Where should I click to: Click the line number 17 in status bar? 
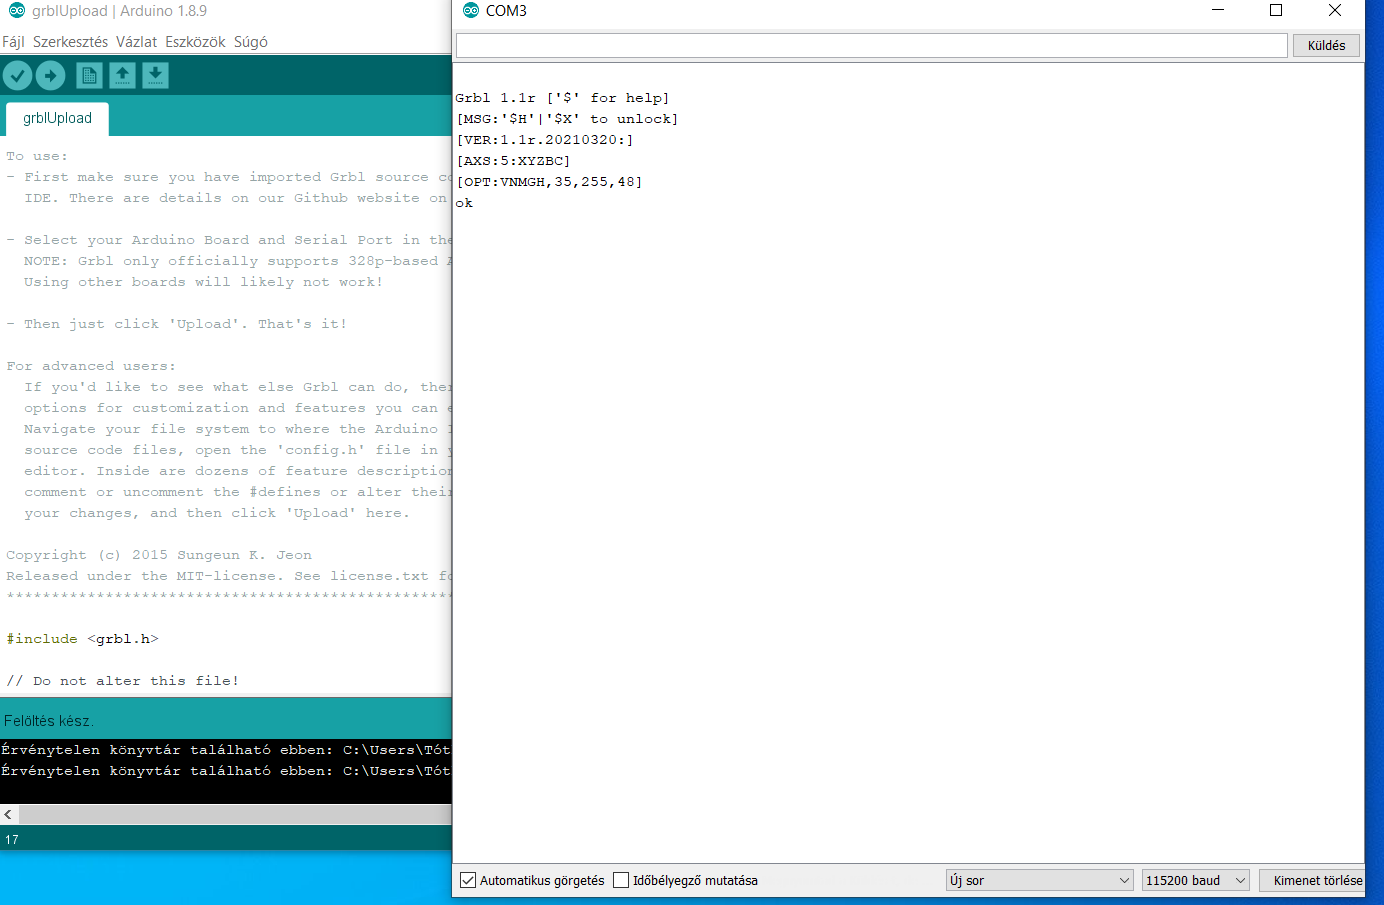pyautogui.click(x=12, y=840)
